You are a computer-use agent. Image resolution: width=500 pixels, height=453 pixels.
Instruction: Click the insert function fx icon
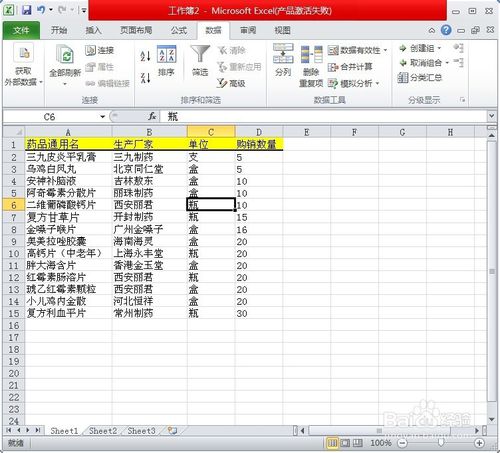point(152,116)
